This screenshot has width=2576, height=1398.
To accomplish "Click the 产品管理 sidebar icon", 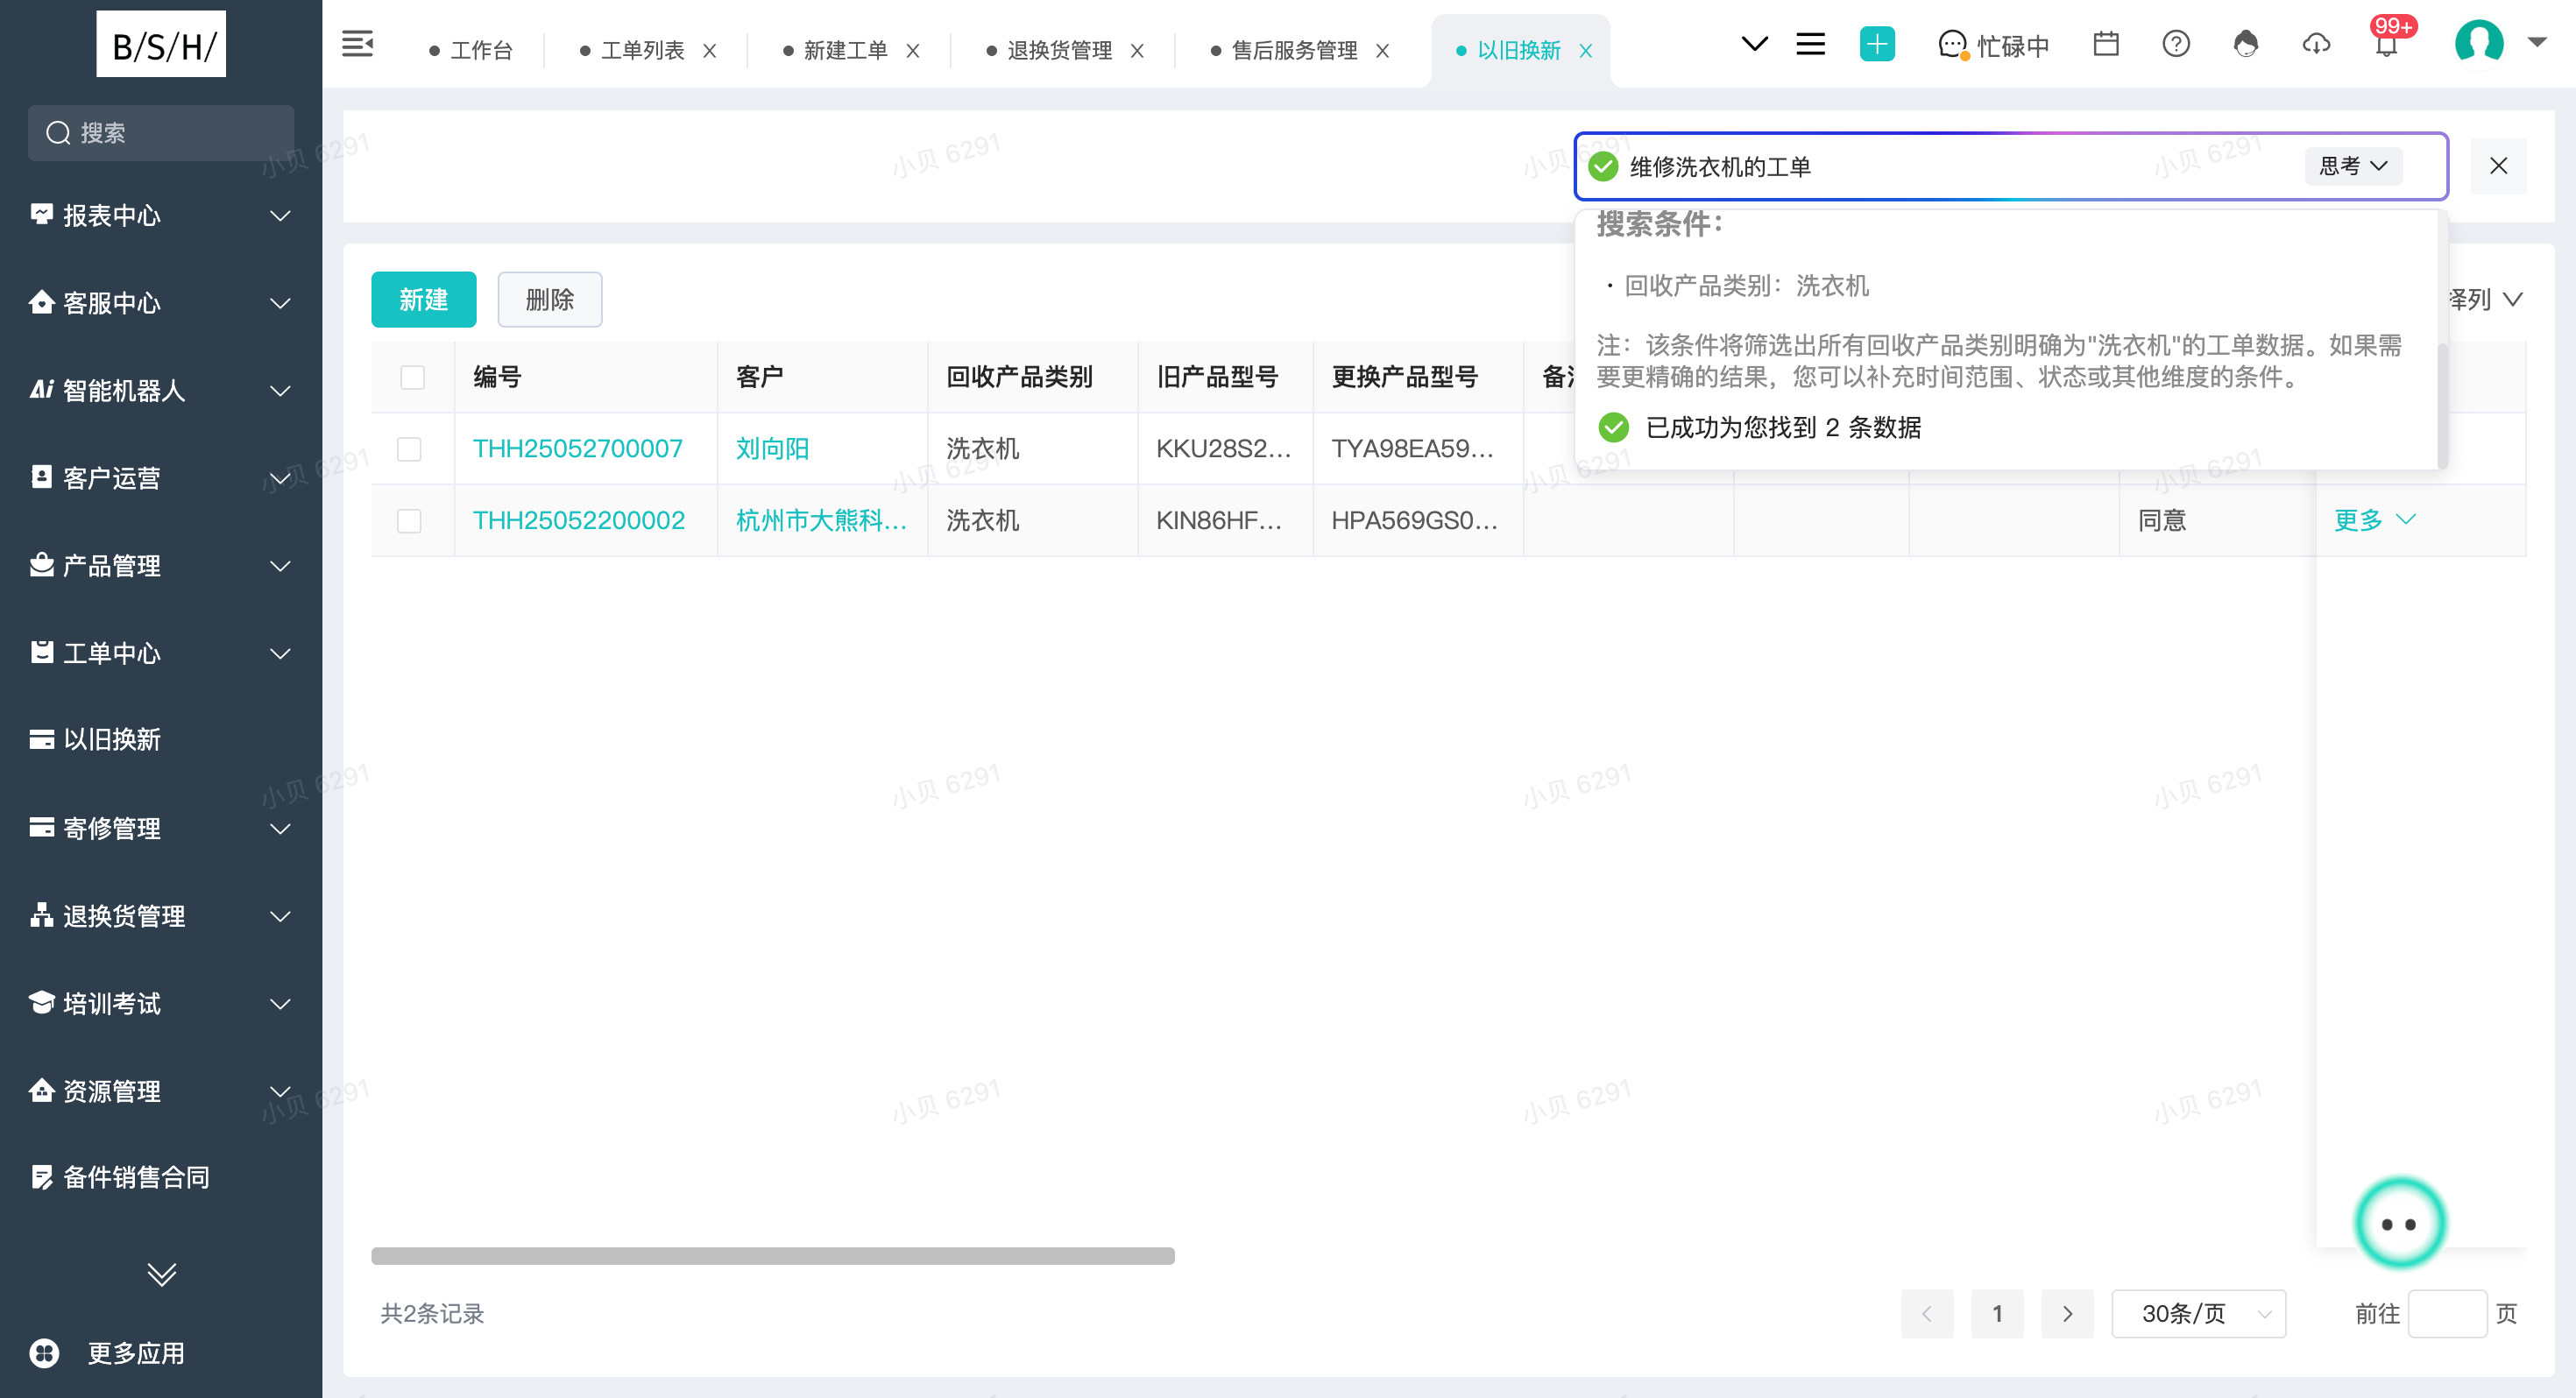I will point(41,565).
